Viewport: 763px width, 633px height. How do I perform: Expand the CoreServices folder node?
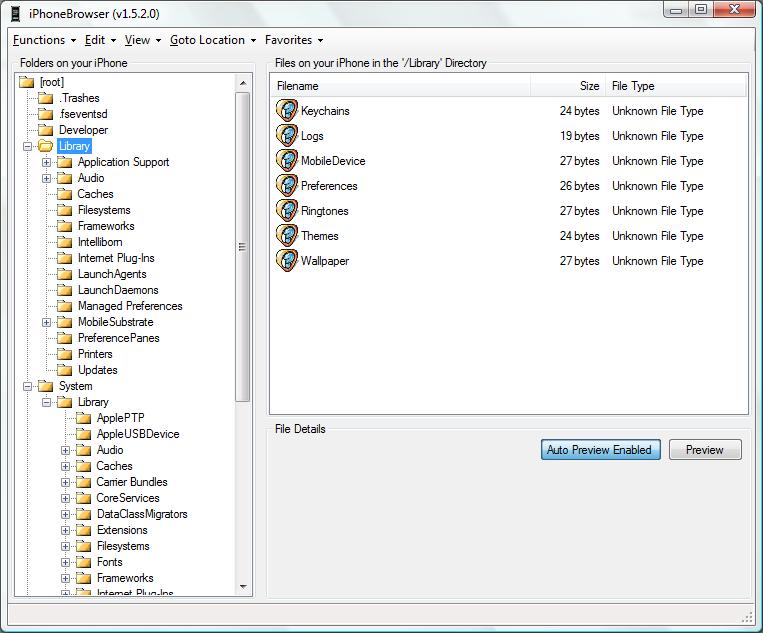coord(65,498)
